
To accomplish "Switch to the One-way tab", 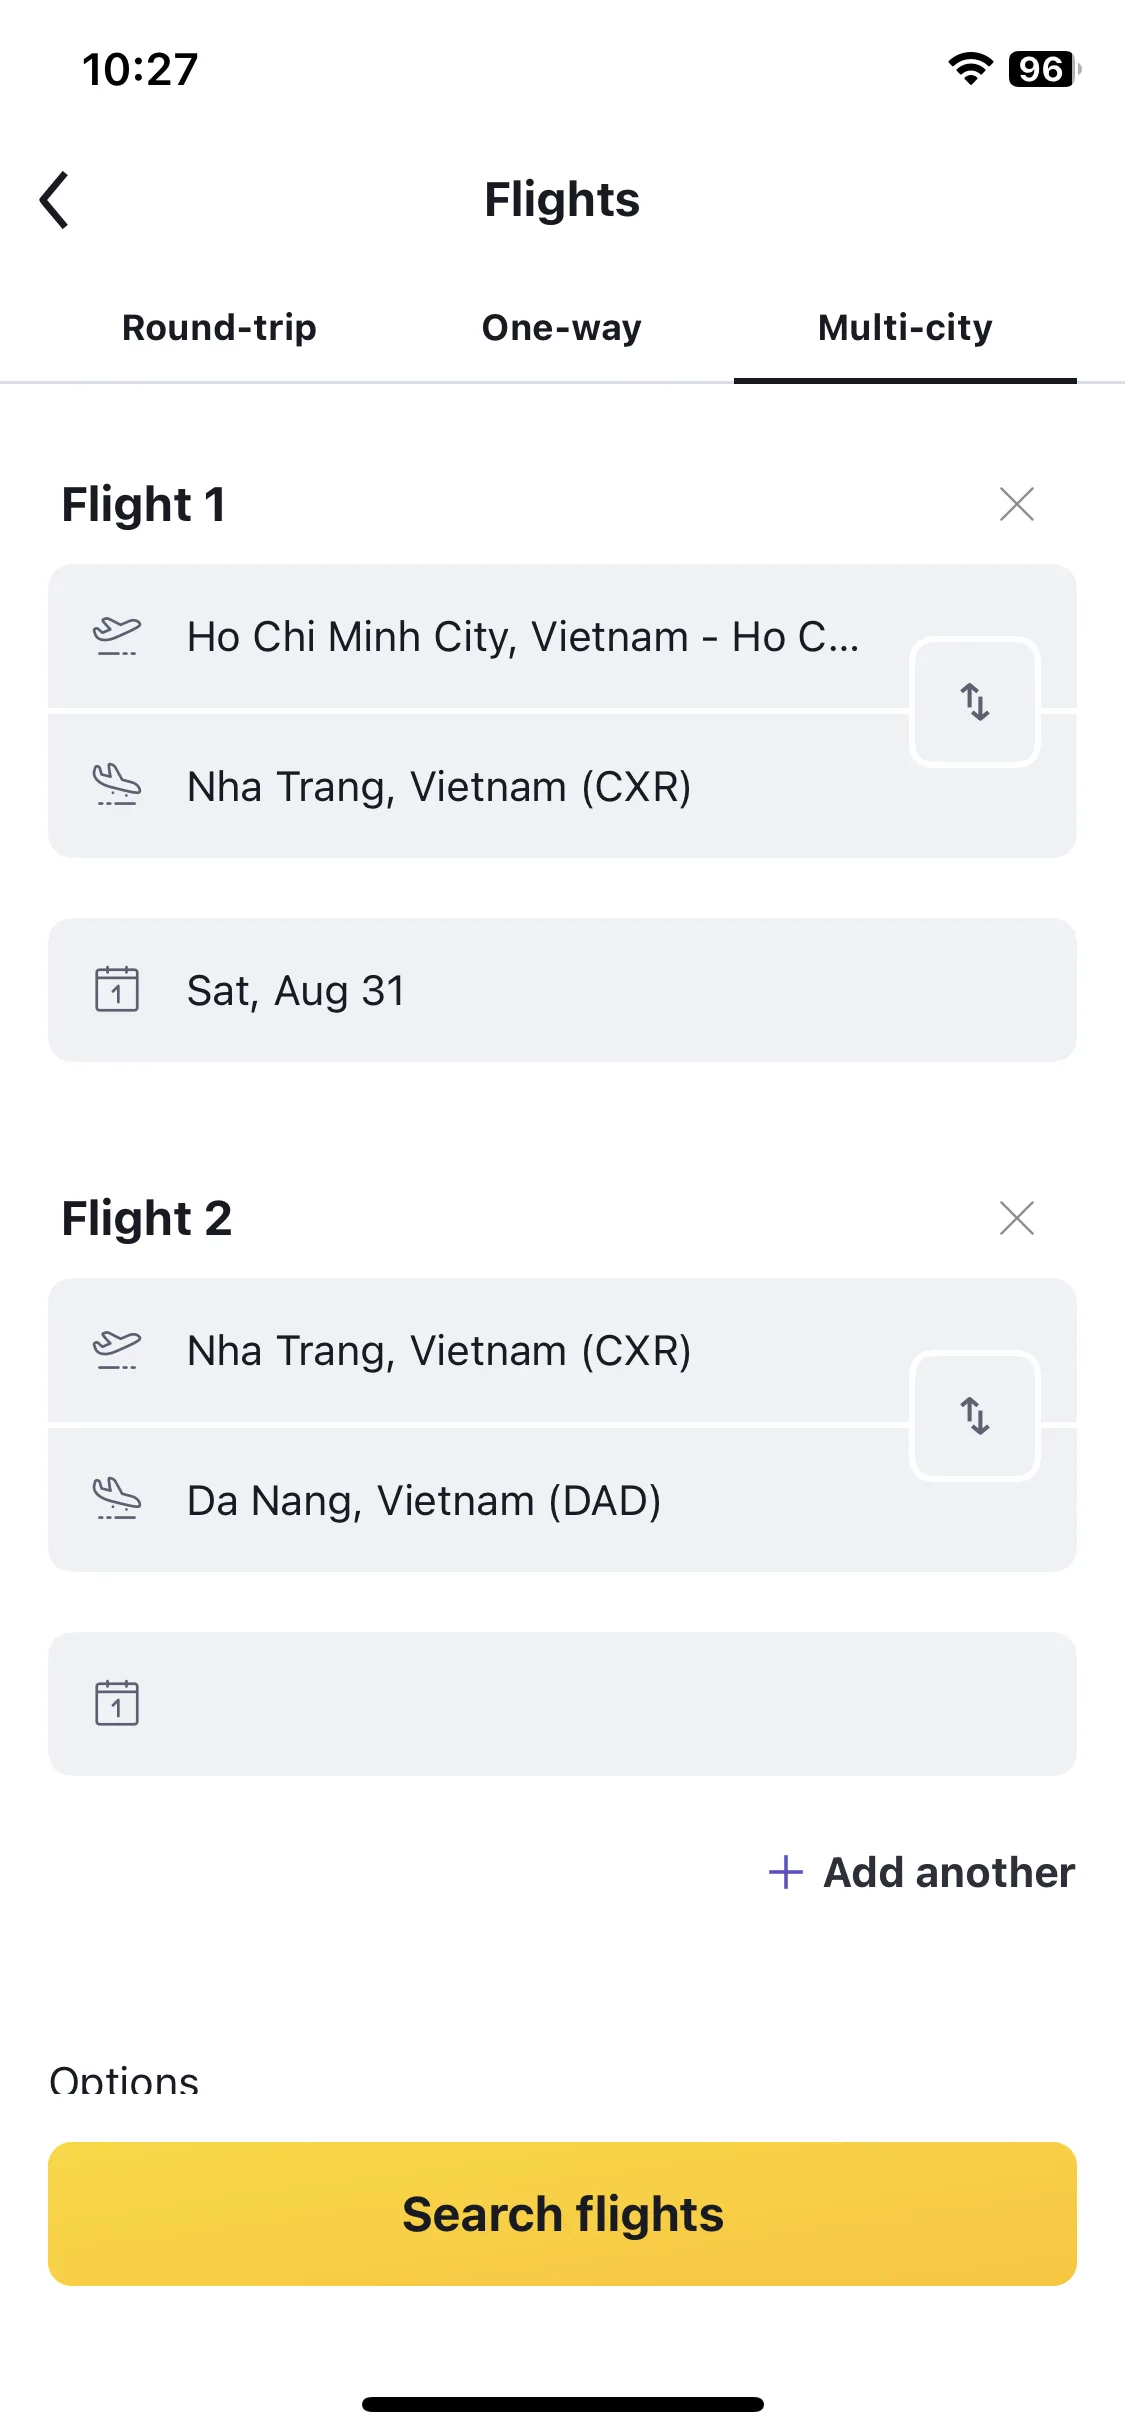I will click(562, 328).
